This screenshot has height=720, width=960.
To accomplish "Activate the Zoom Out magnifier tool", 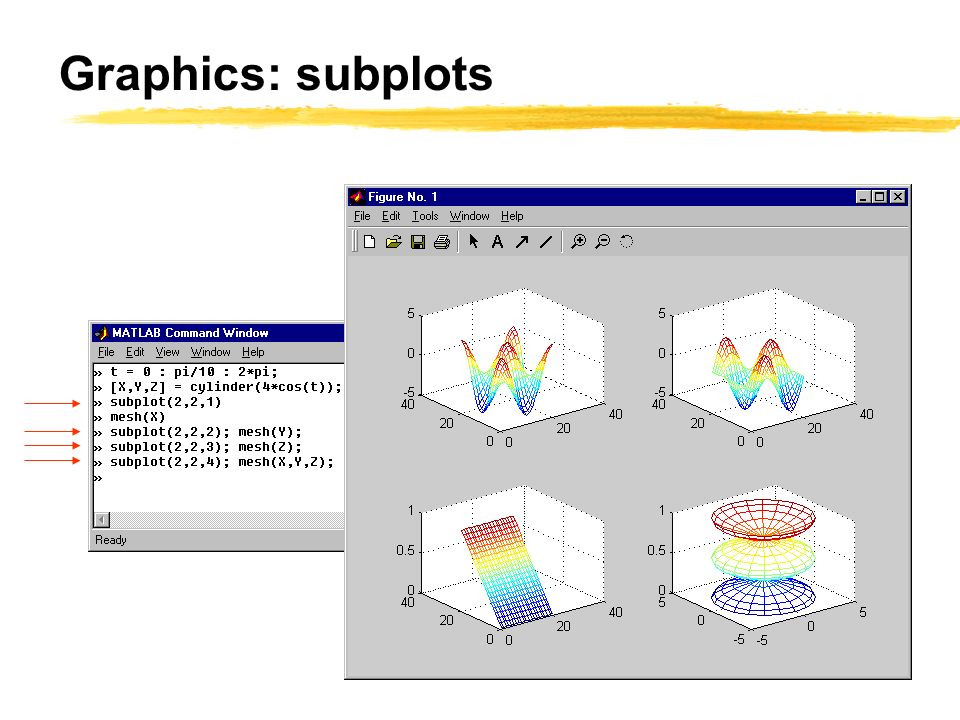I will (x=603, y=241).
